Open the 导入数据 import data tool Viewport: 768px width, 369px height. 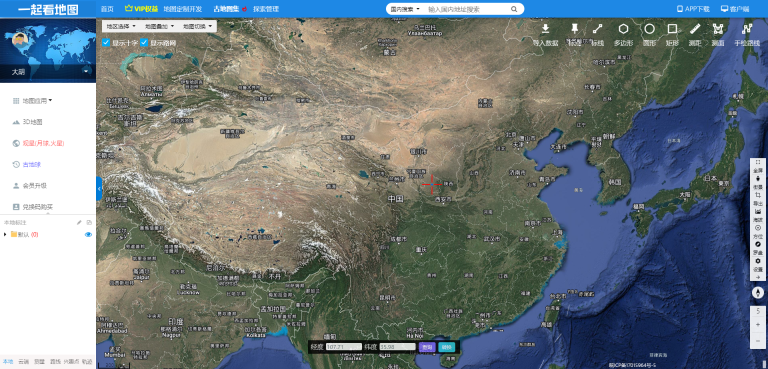point(545,35)
